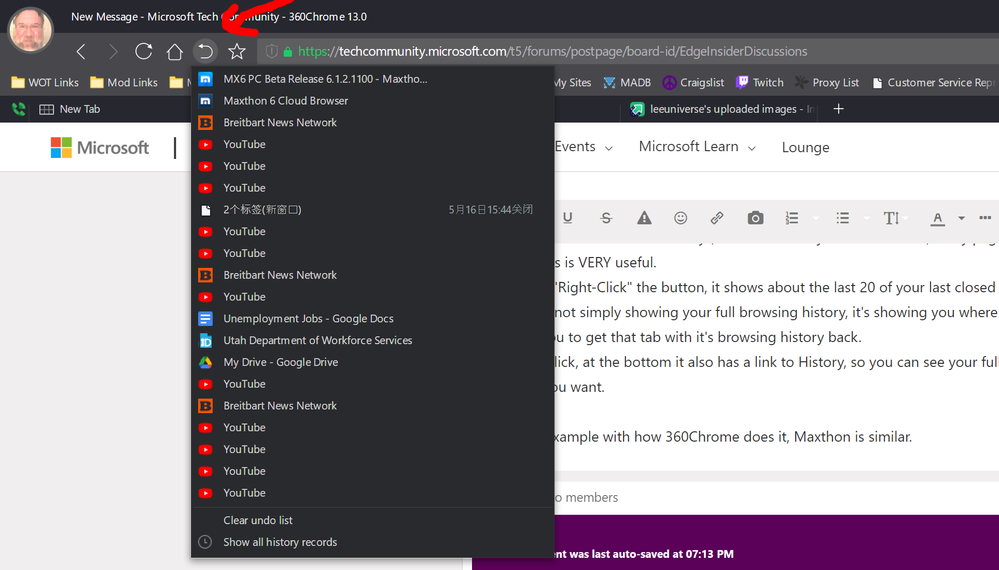
Task: Reopen MX6 PC Beta Release entry
Action: coord(372,79)
